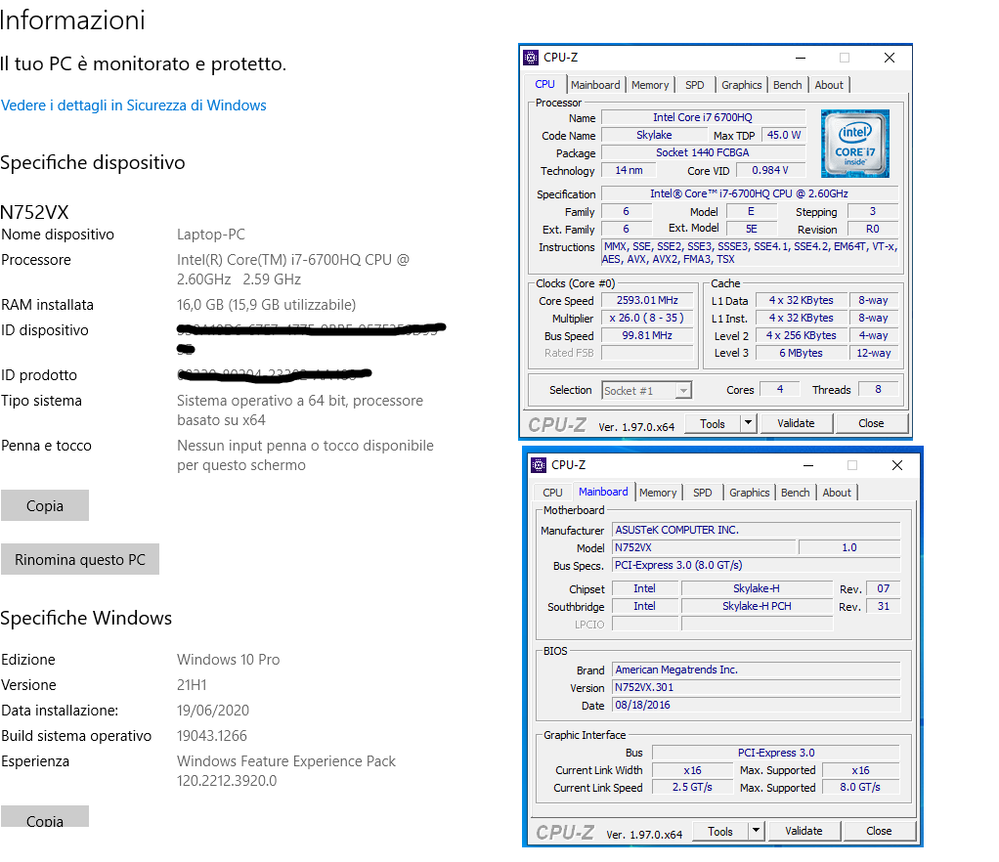999x862 pixels.
Task: Click Close button in top CPU-Z window
Action: point(871,423)
